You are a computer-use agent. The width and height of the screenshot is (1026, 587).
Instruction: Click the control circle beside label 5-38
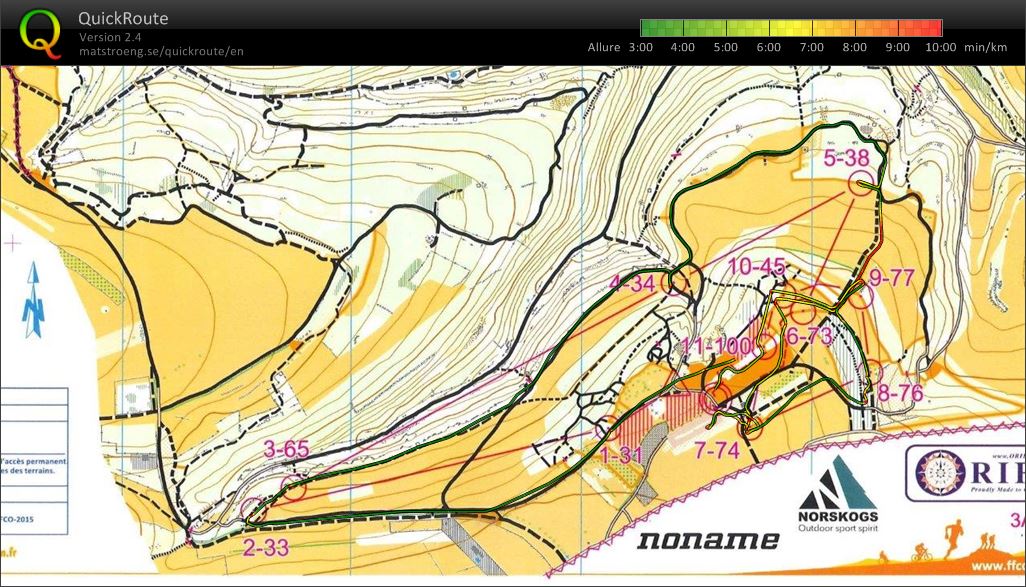click(861, 184)
